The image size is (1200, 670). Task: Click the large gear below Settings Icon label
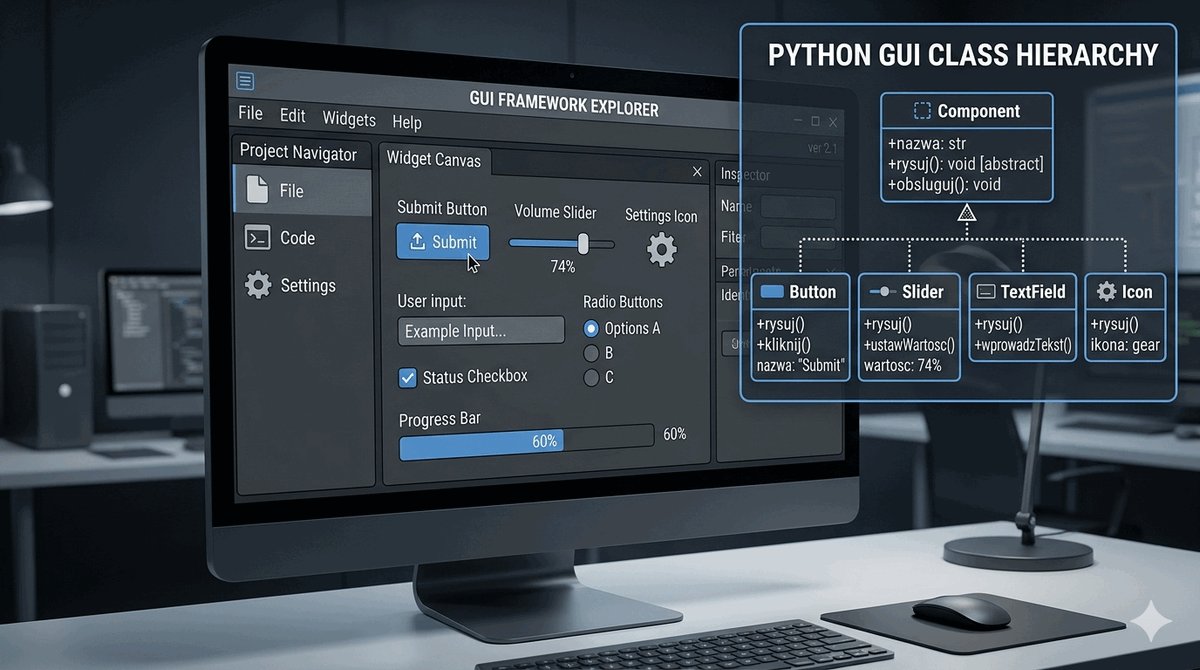[661, 250]
